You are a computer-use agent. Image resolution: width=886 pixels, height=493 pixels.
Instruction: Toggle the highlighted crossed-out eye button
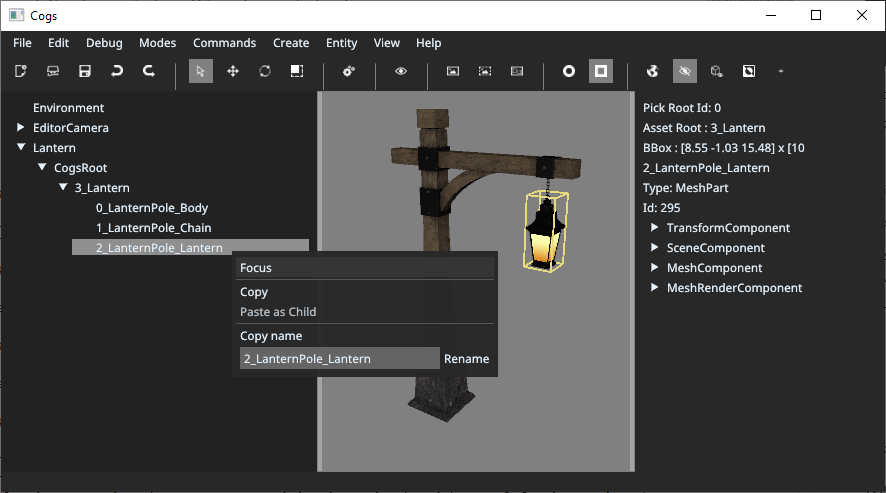[685, 71]
